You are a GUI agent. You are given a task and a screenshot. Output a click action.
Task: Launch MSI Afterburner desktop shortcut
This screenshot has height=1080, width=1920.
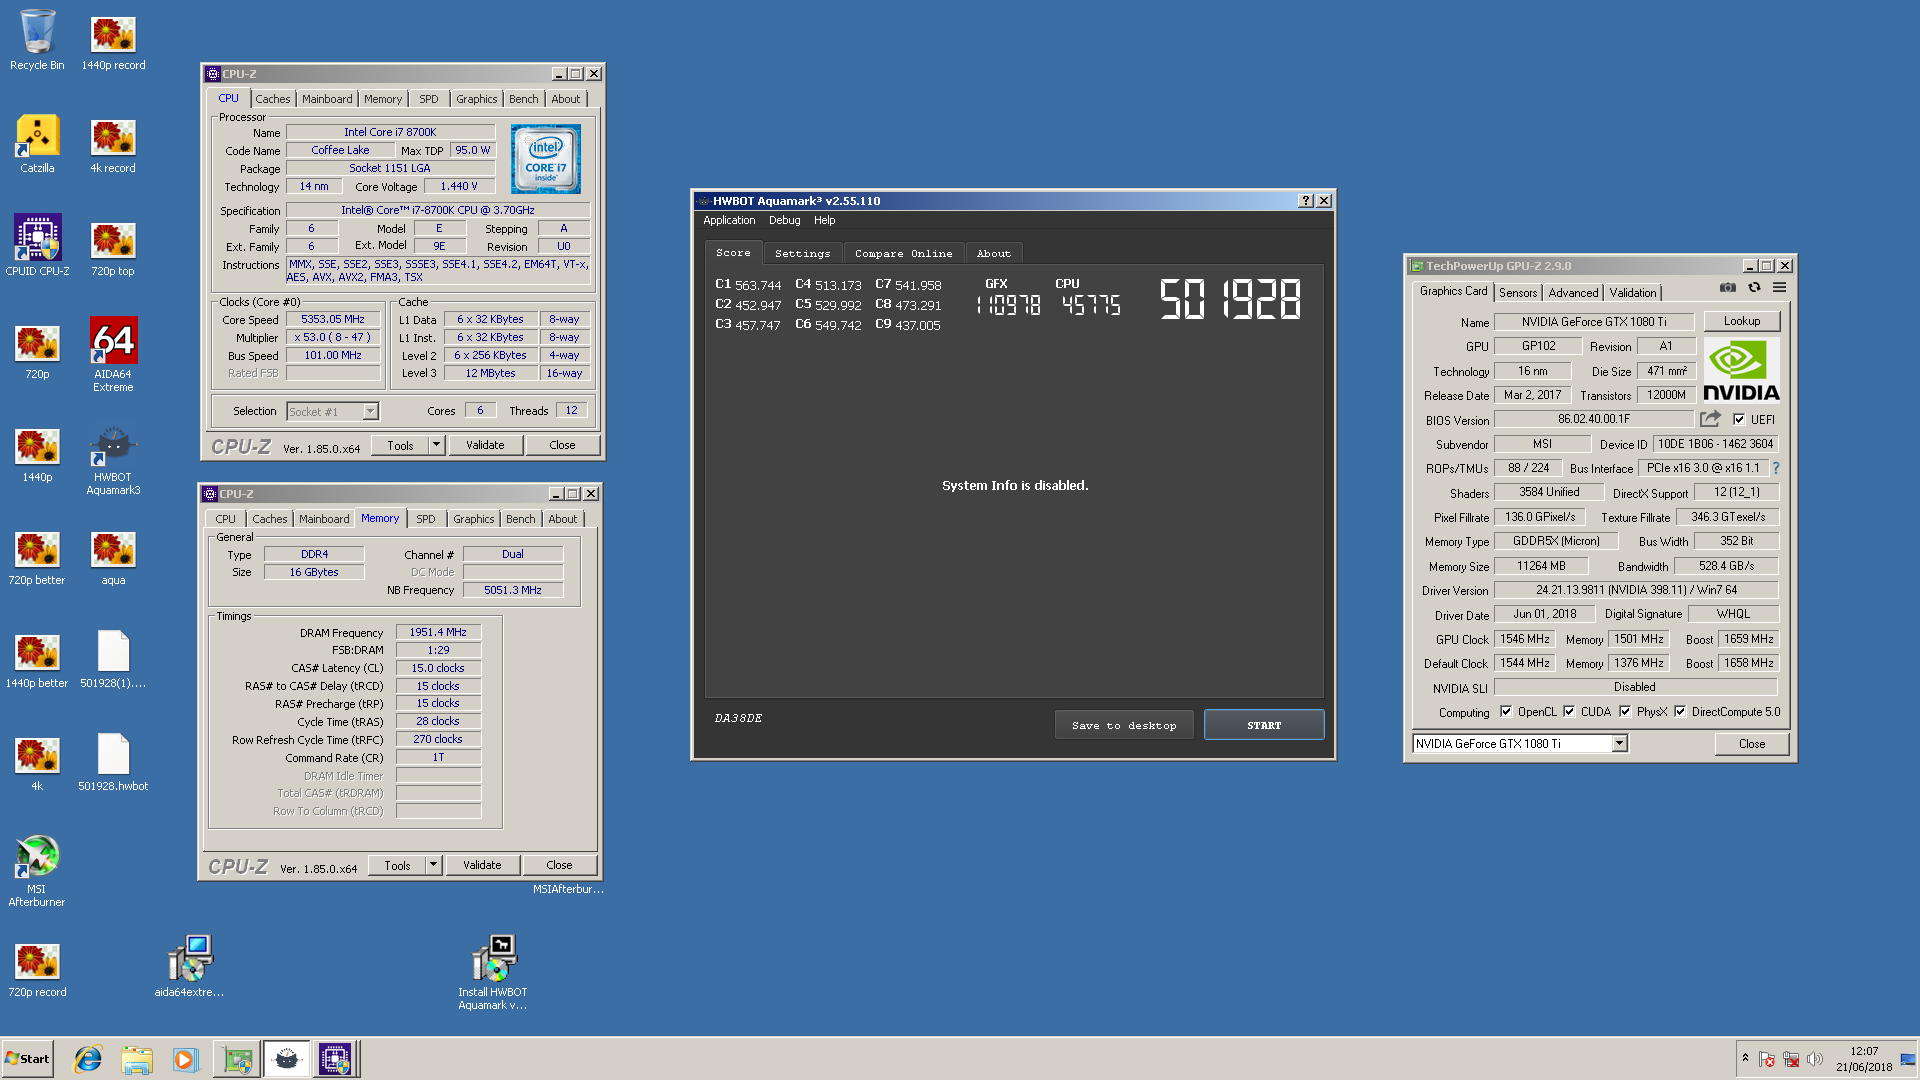pos(37,870)
